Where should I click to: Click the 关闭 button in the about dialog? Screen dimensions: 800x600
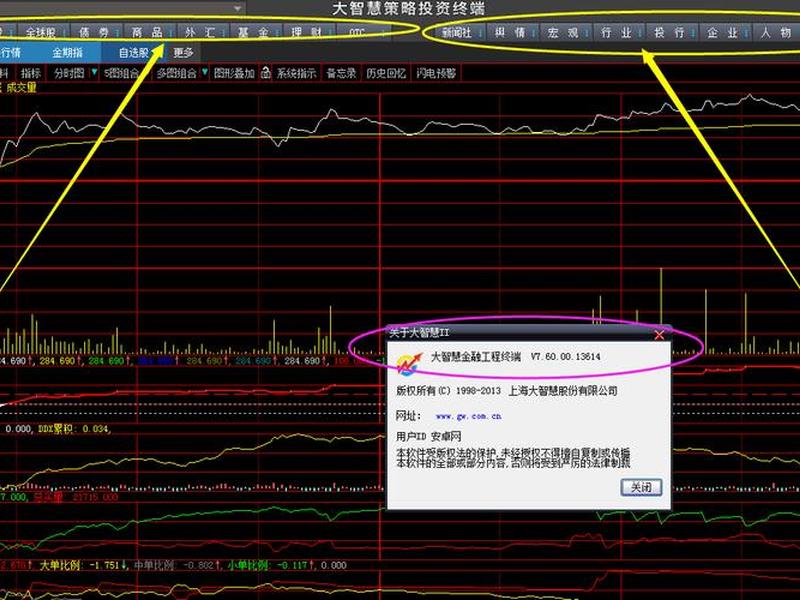(641, 487)
